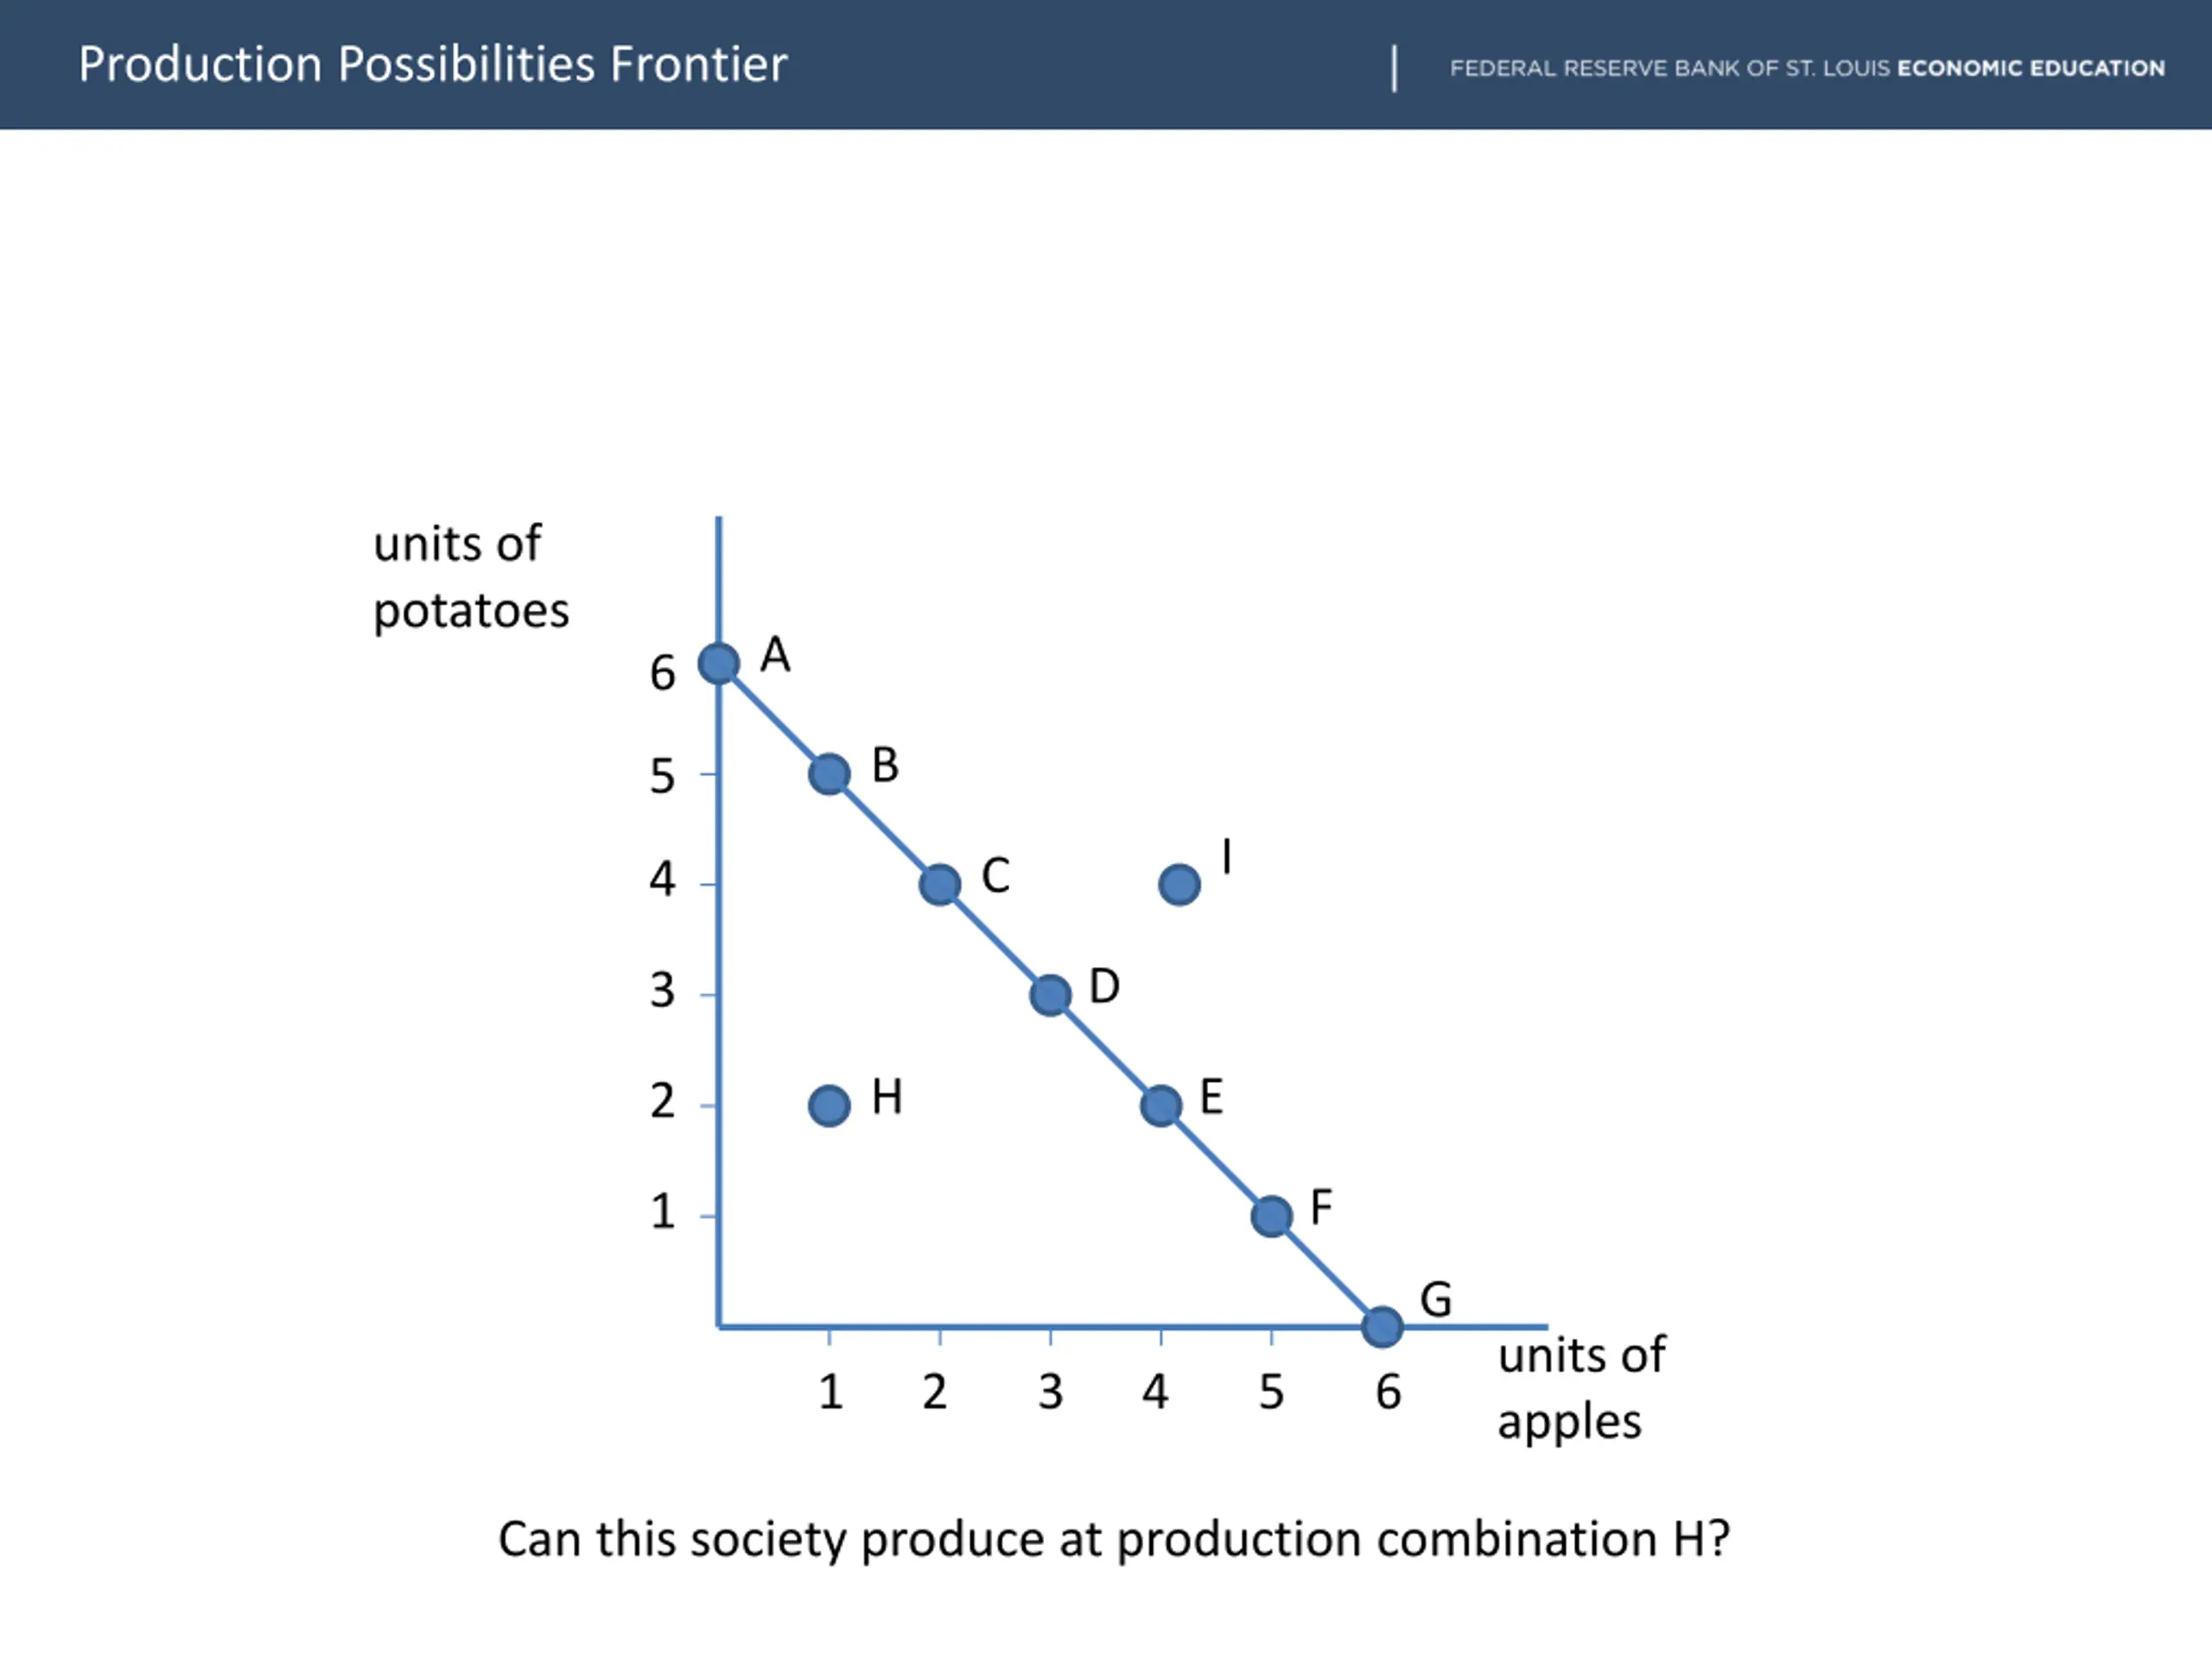Click the Production Possibilities Frontier title
This screenshot has height=1659, width=2212.
click(433, 65)
